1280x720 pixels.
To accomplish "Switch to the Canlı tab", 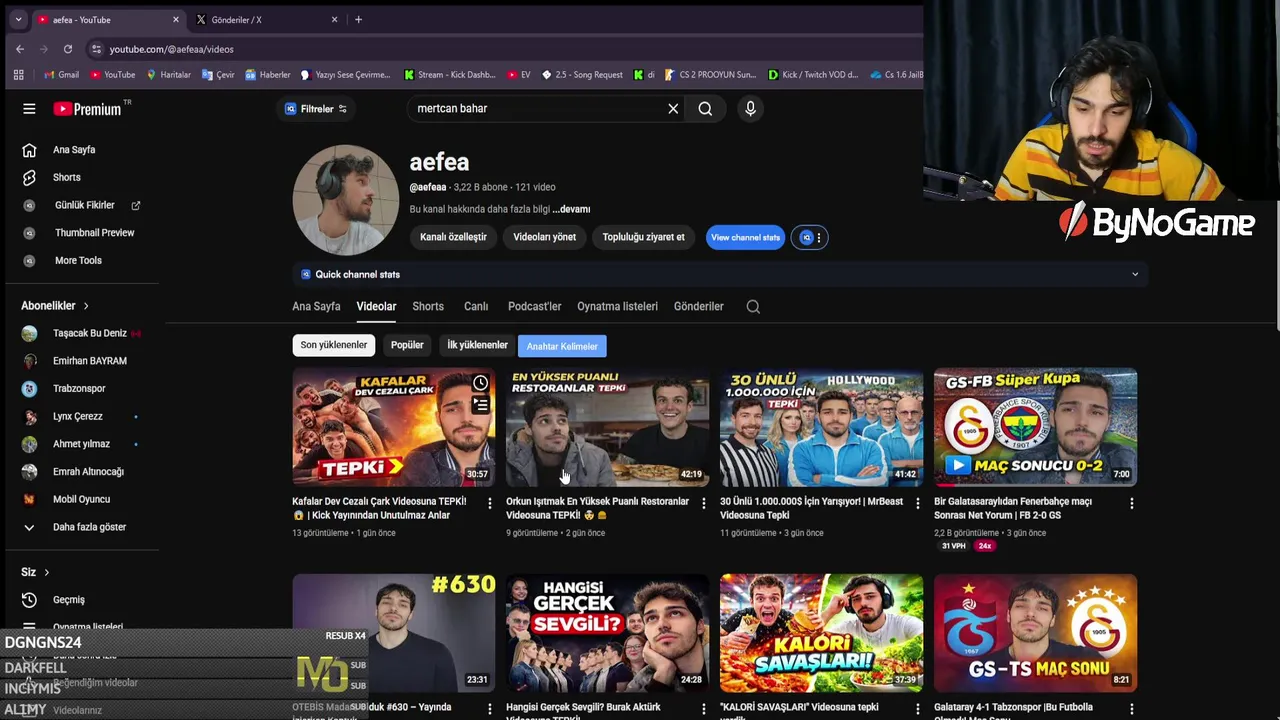I will (476, 306).
